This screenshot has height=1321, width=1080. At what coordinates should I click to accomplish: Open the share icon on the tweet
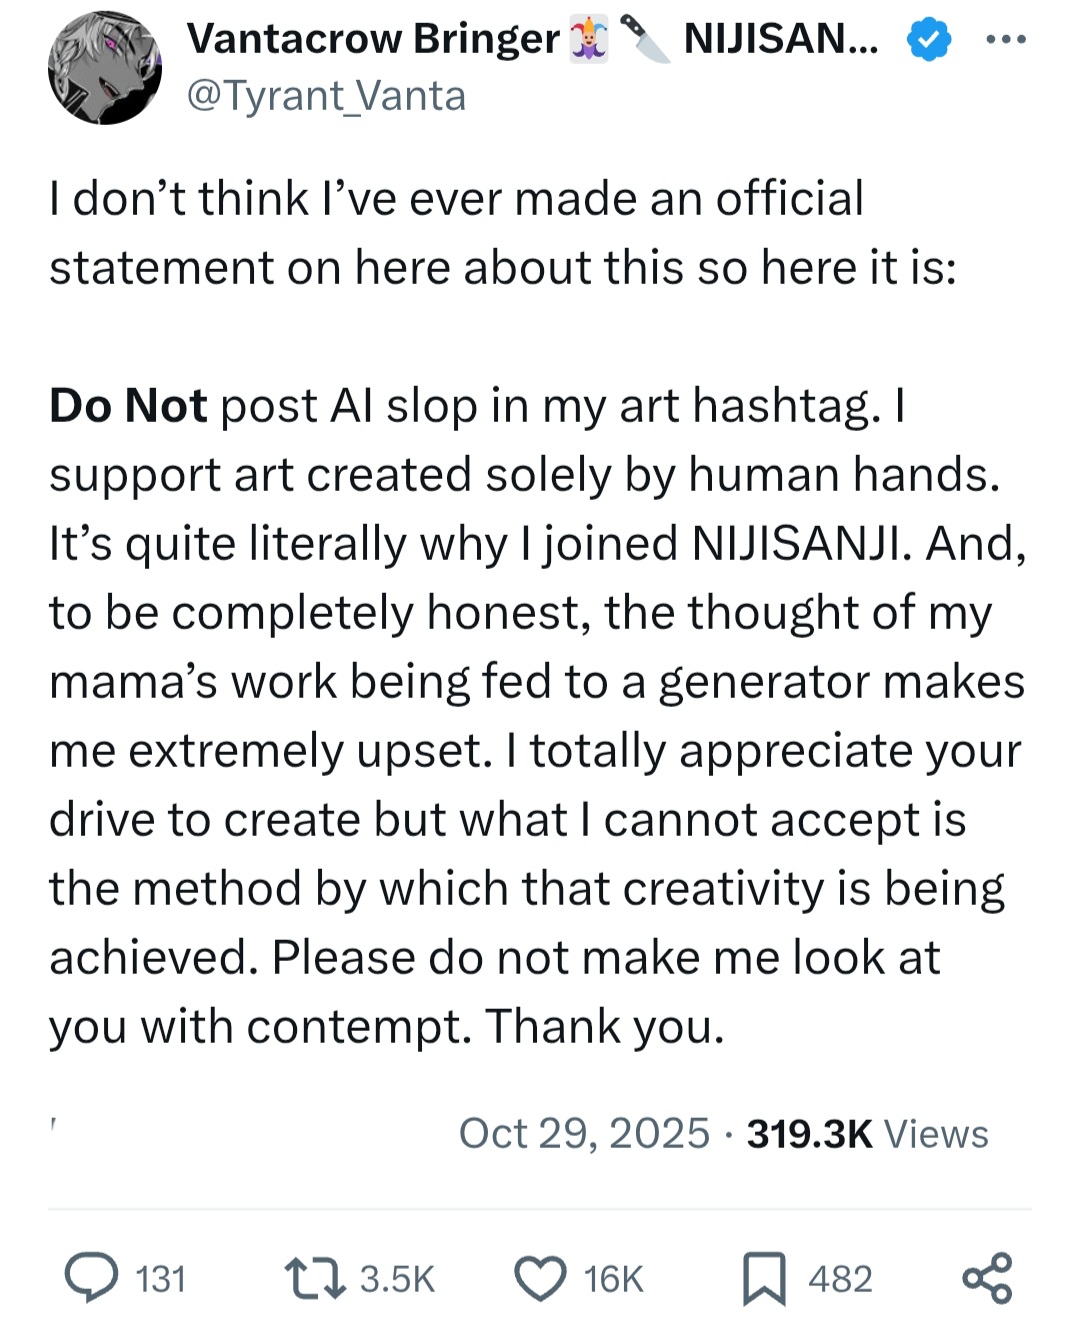pyautogui.click(x=987, y=1278)
